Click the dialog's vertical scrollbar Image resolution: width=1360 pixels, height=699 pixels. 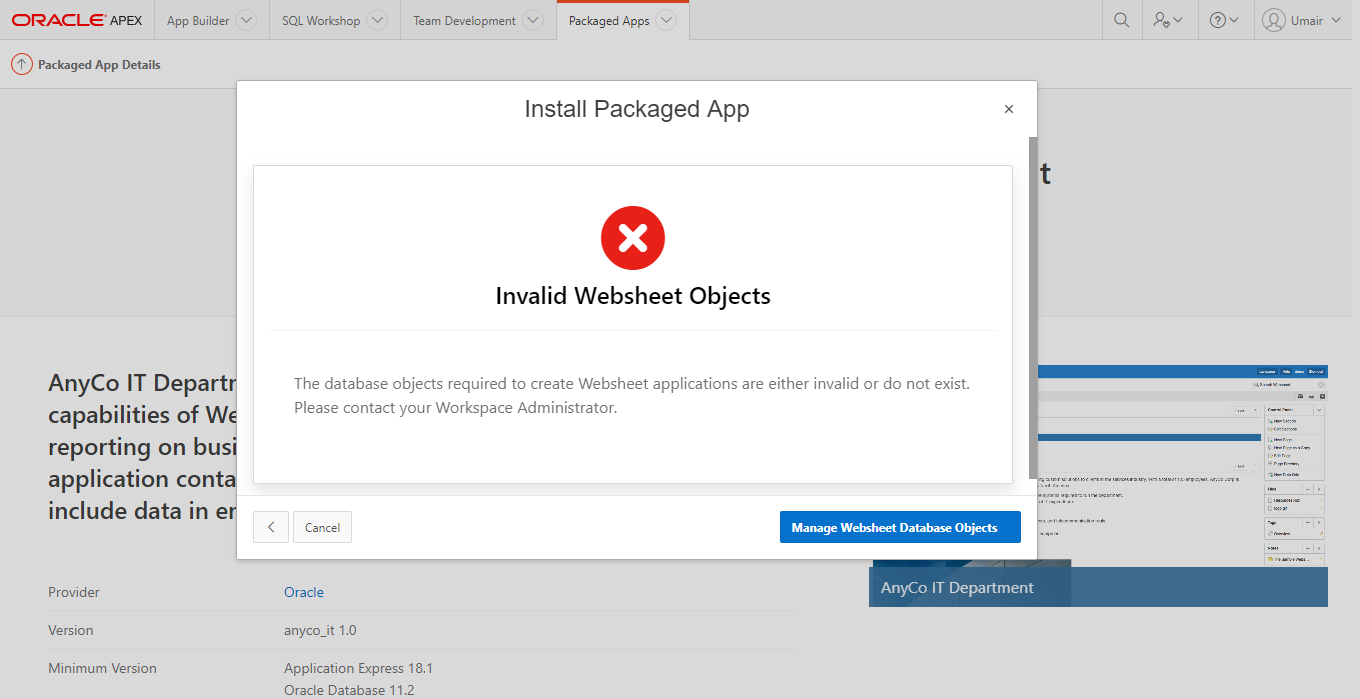click(1033, 307)
